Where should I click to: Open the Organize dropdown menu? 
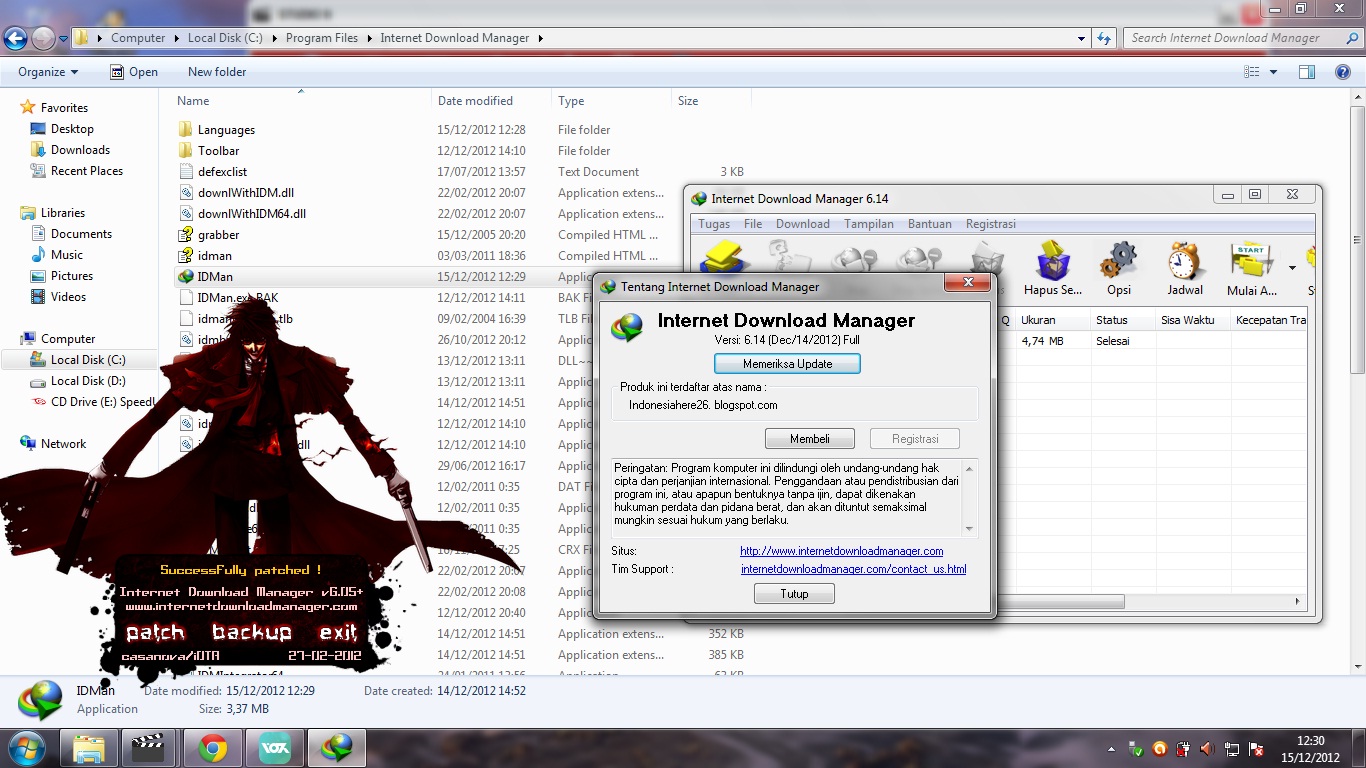[48, 72]
